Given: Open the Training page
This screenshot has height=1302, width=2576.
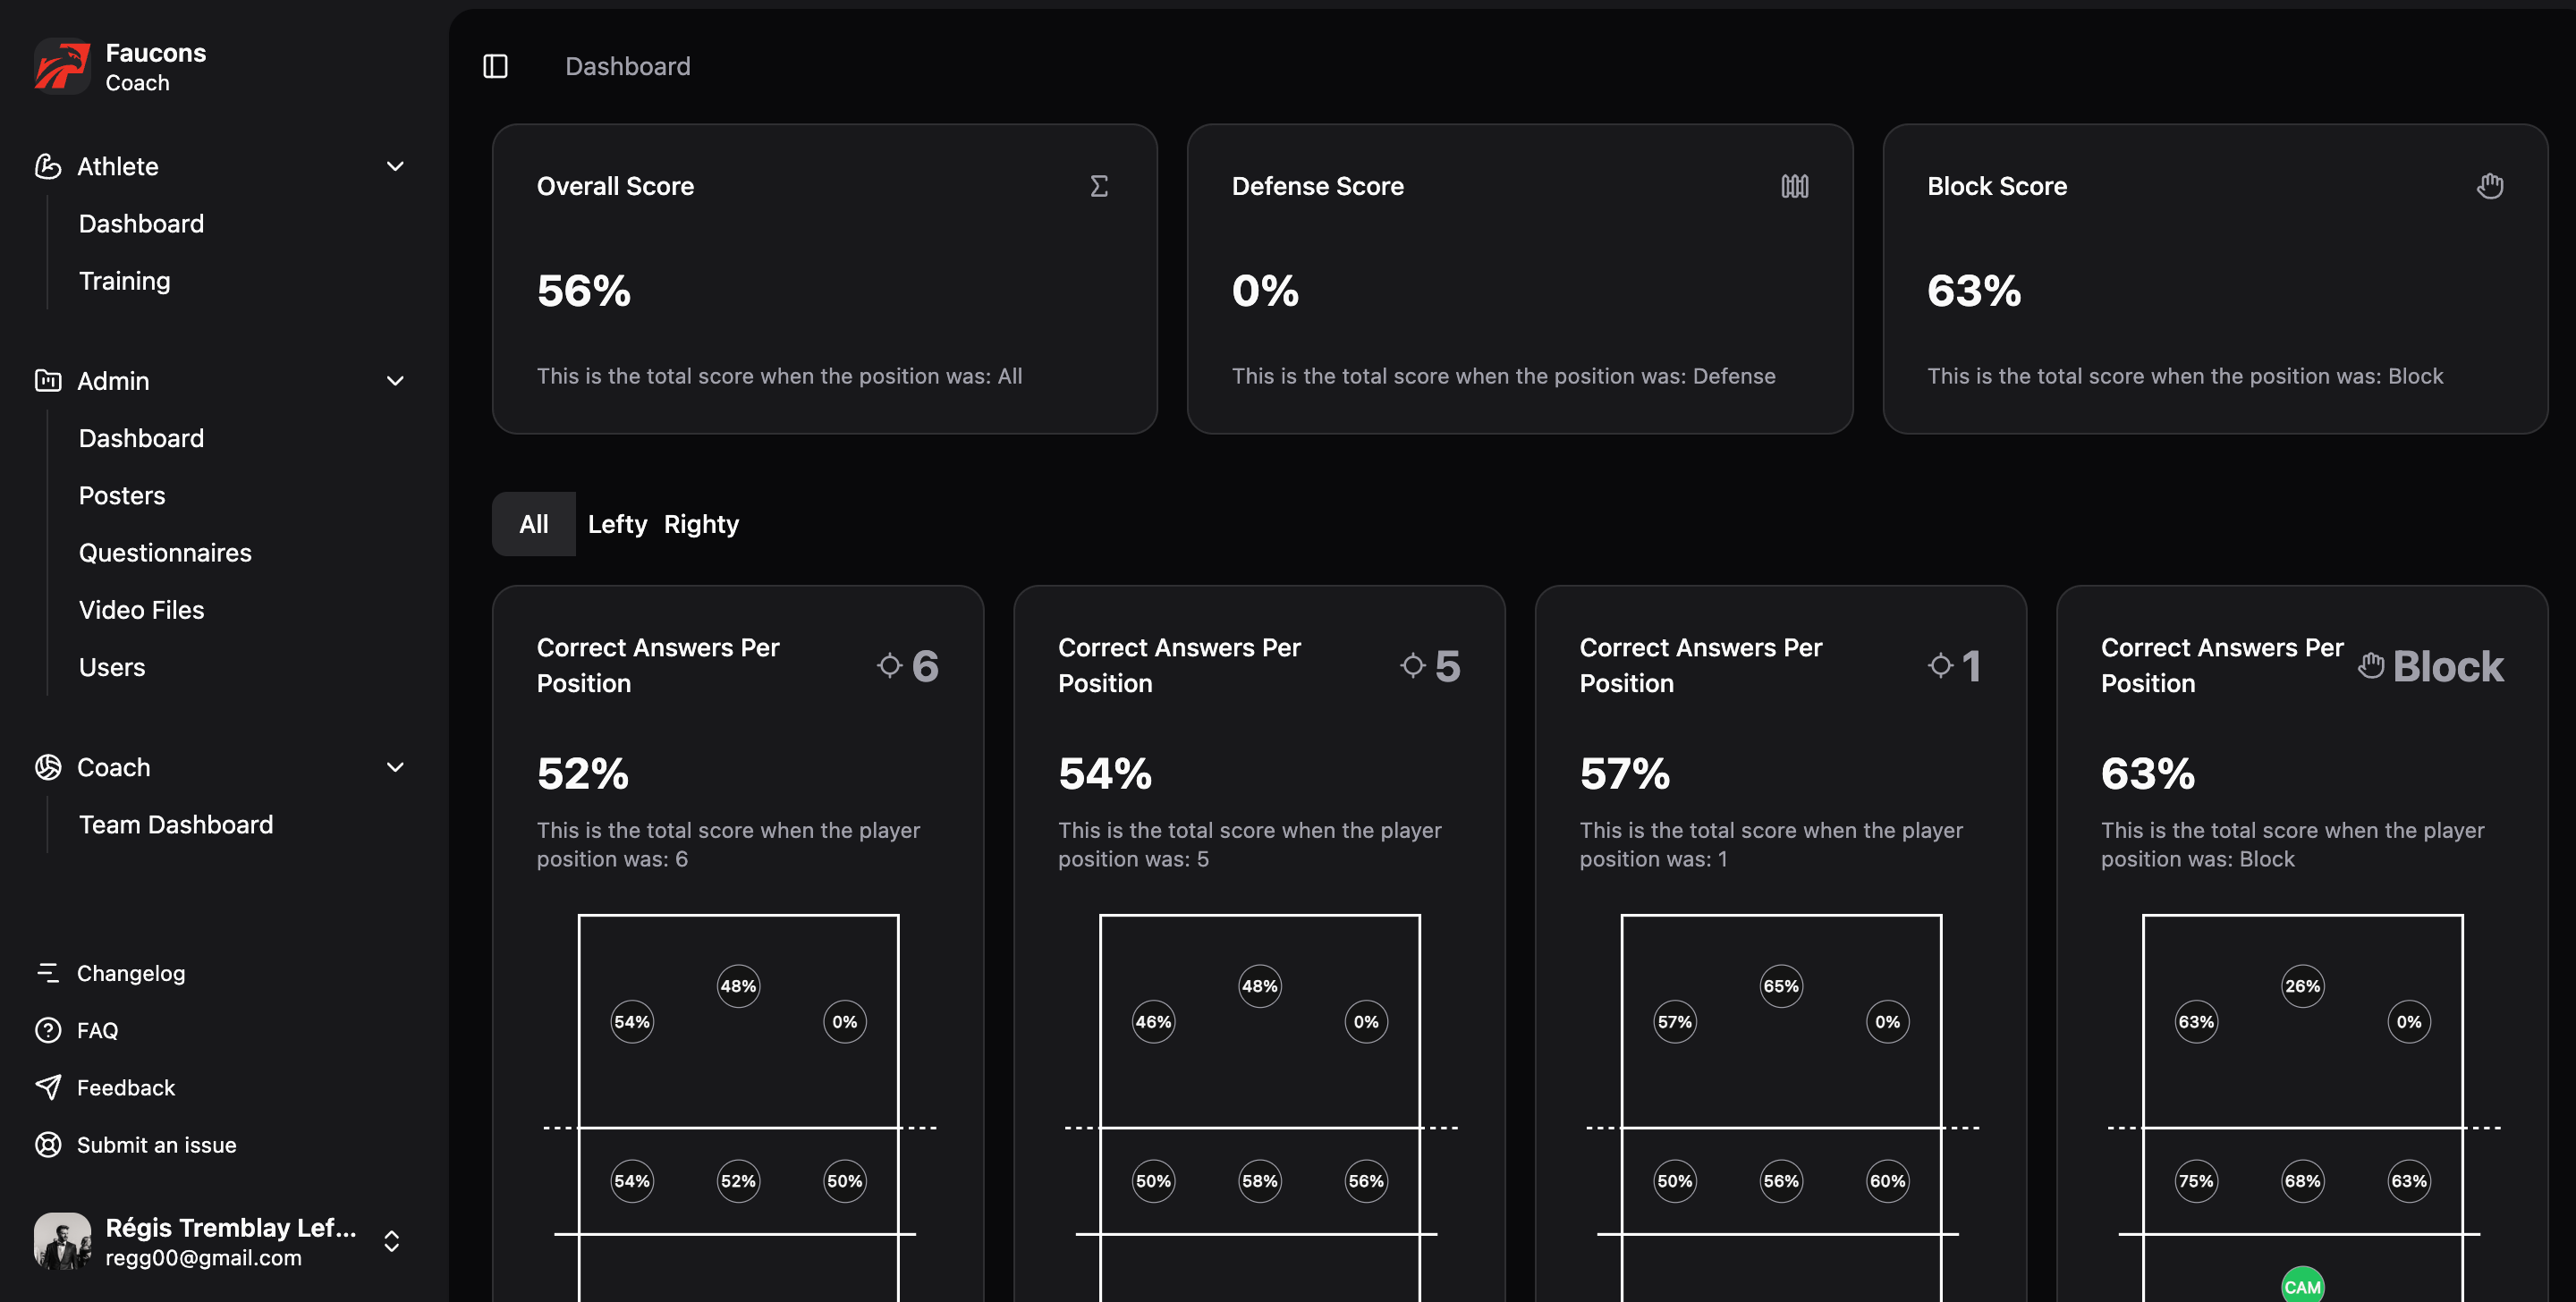Looking at the screenshot, I should [124, 281].
